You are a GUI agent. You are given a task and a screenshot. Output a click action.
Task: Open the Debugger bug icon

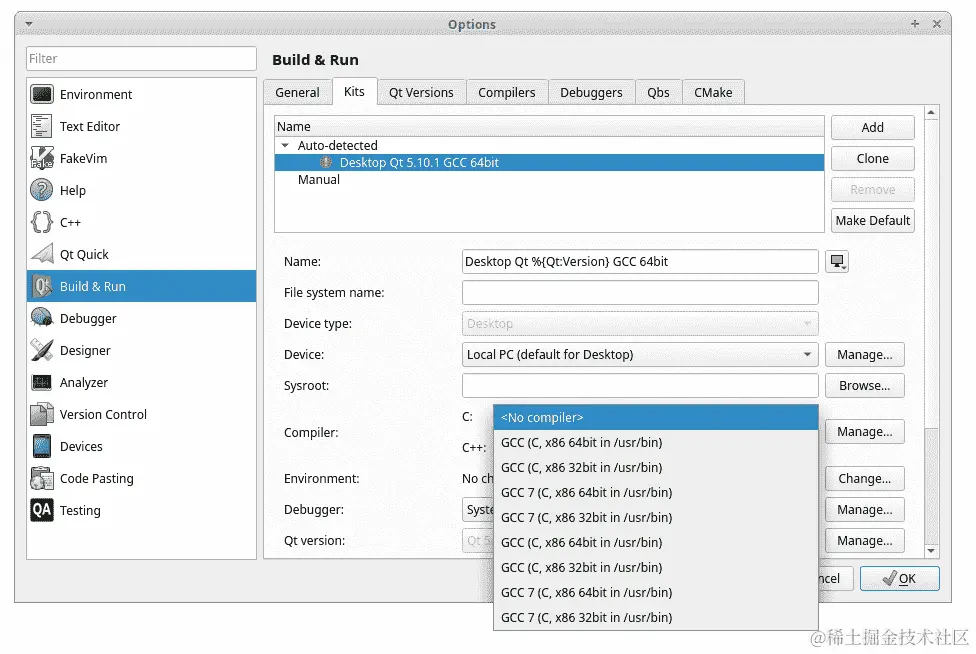[42, 318]
